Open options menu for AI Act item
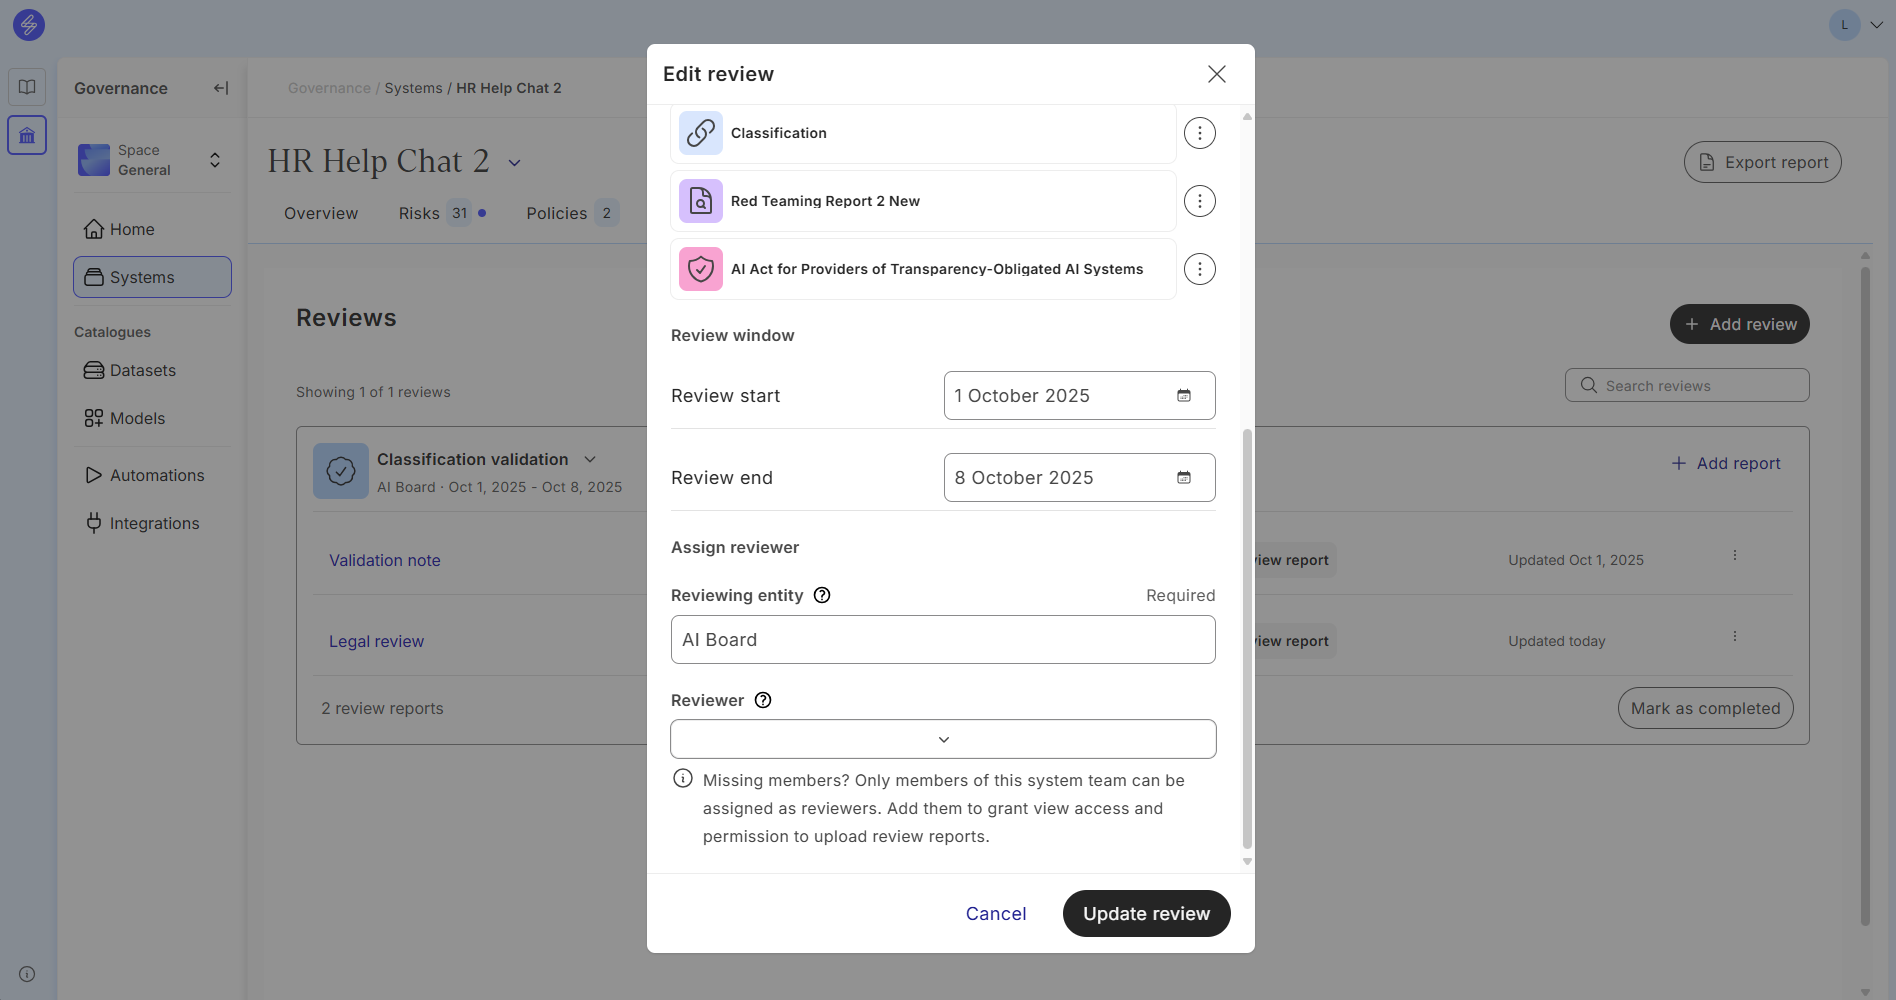The height and width of the screenshot is (1000, 1896). (1199, 269)
